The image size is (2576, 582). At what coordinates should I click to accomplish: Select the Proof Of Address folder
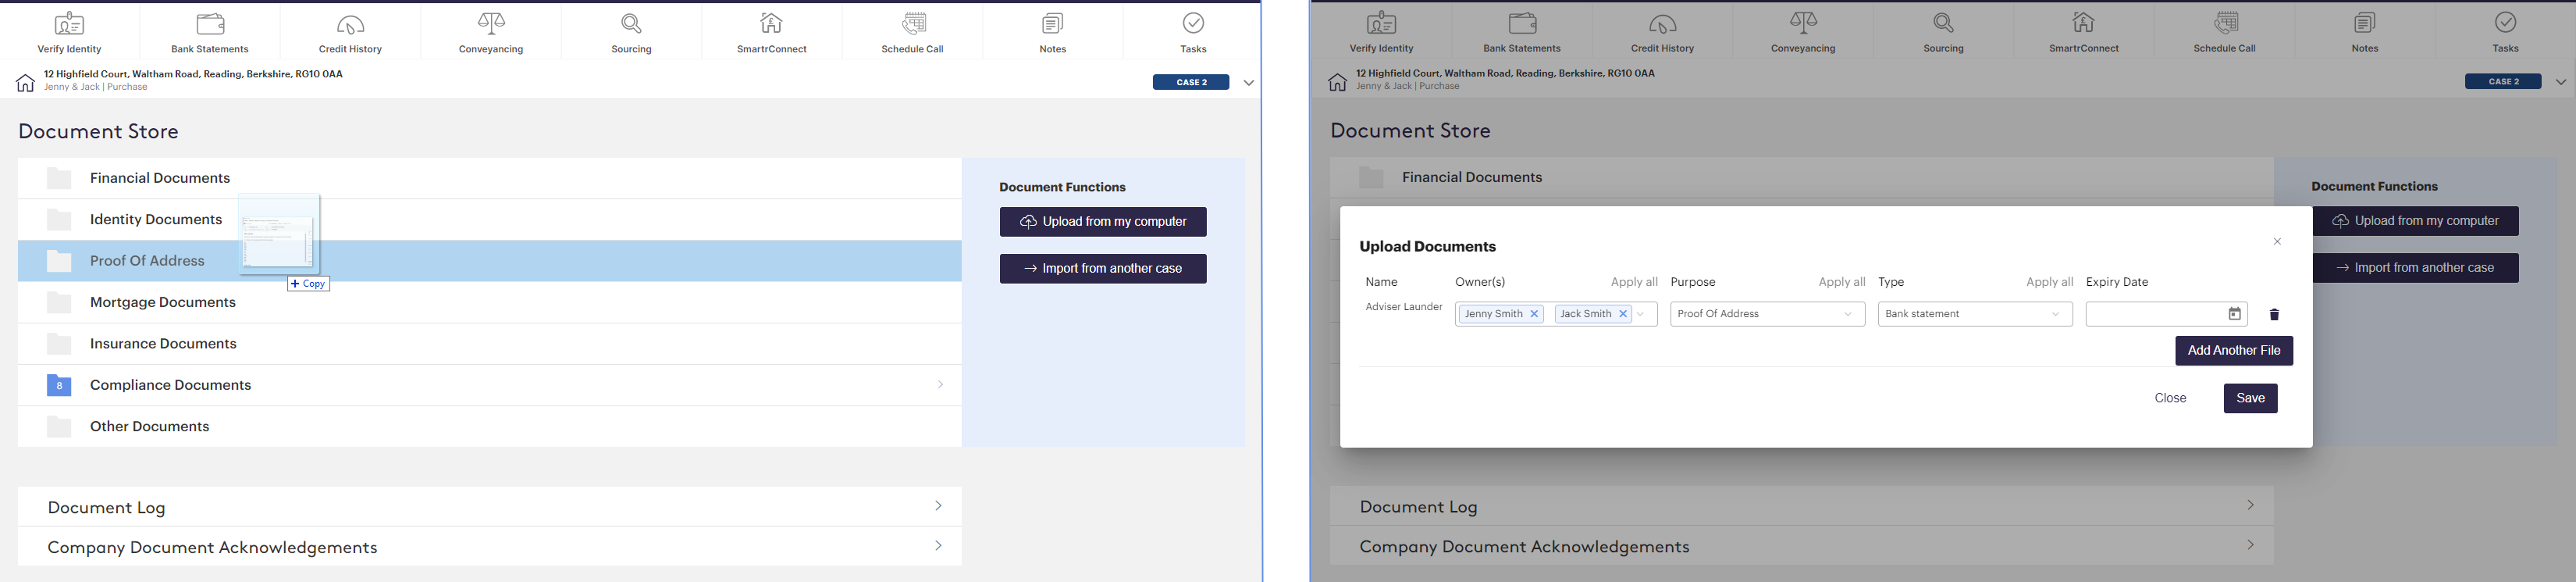(x=490, y=261)
